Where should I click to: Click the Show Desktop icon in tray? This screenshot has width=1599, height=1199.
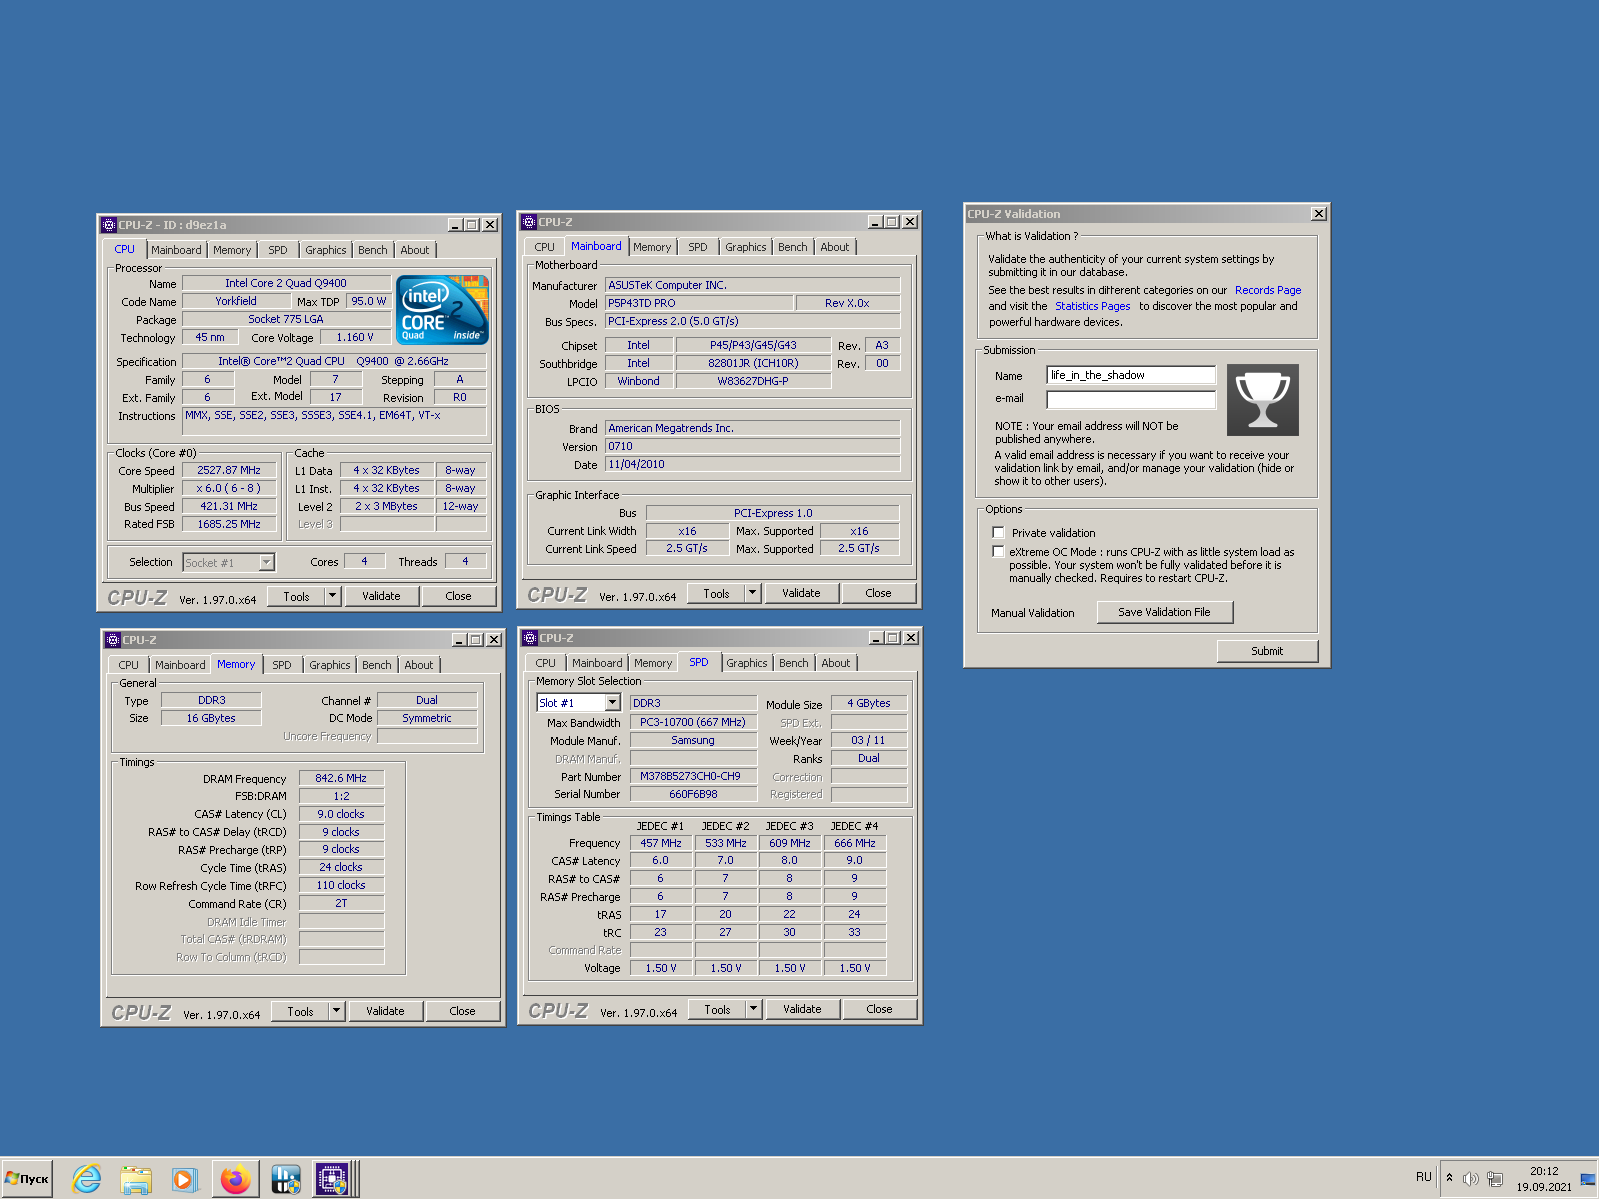coord(1588,1178)
